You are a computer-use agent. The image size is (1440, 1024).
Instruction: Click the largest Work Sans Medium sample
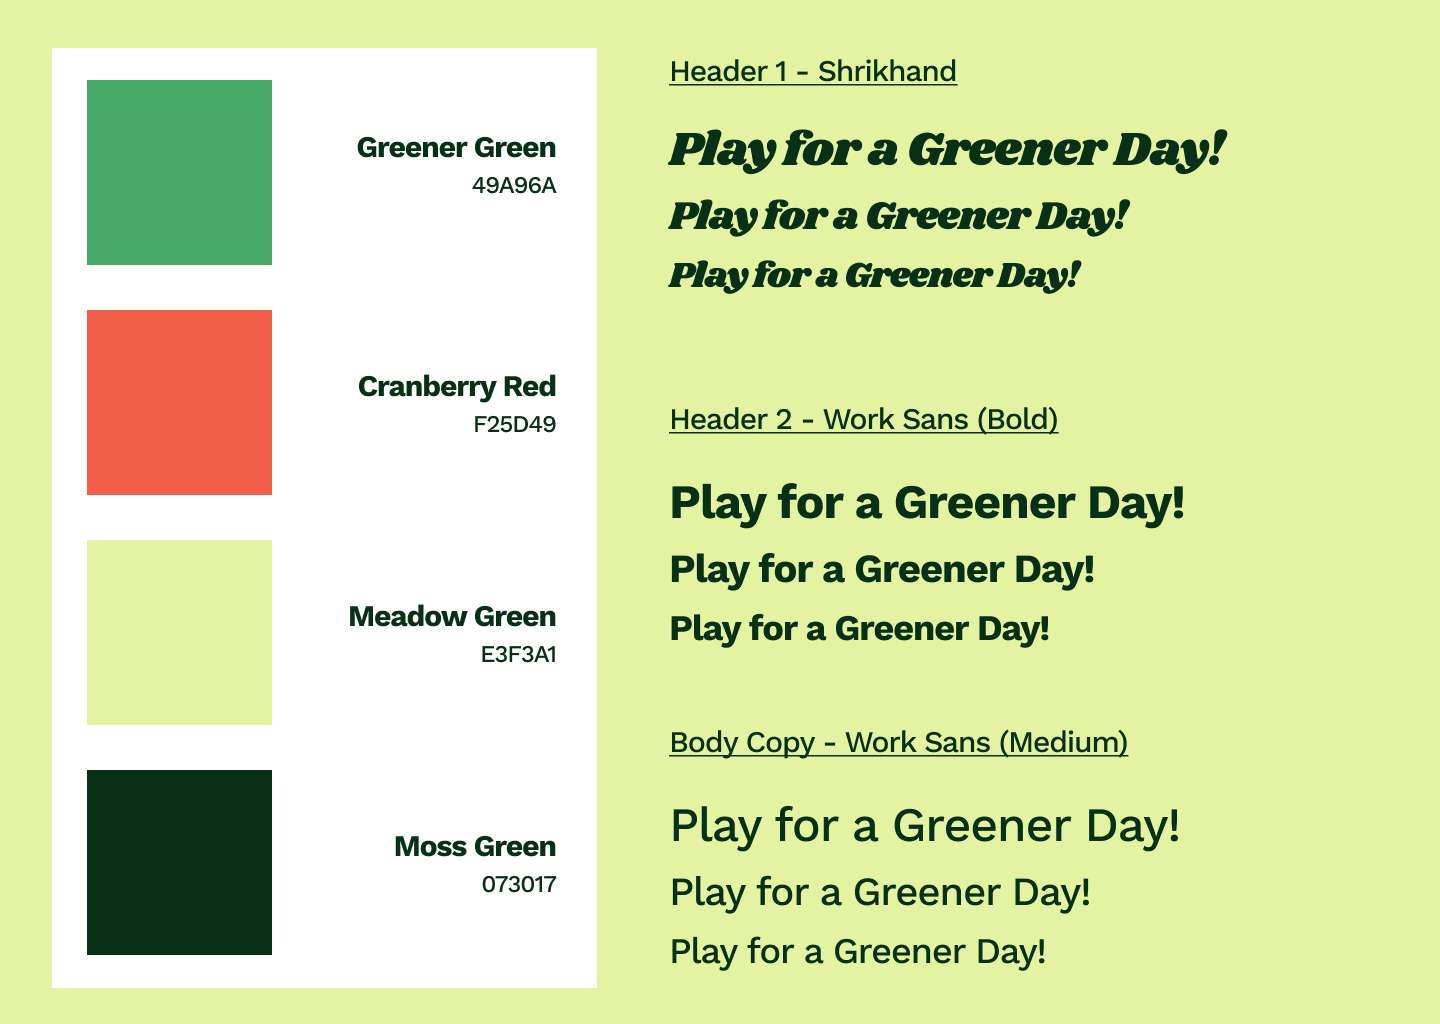click(x=925, y=827)
